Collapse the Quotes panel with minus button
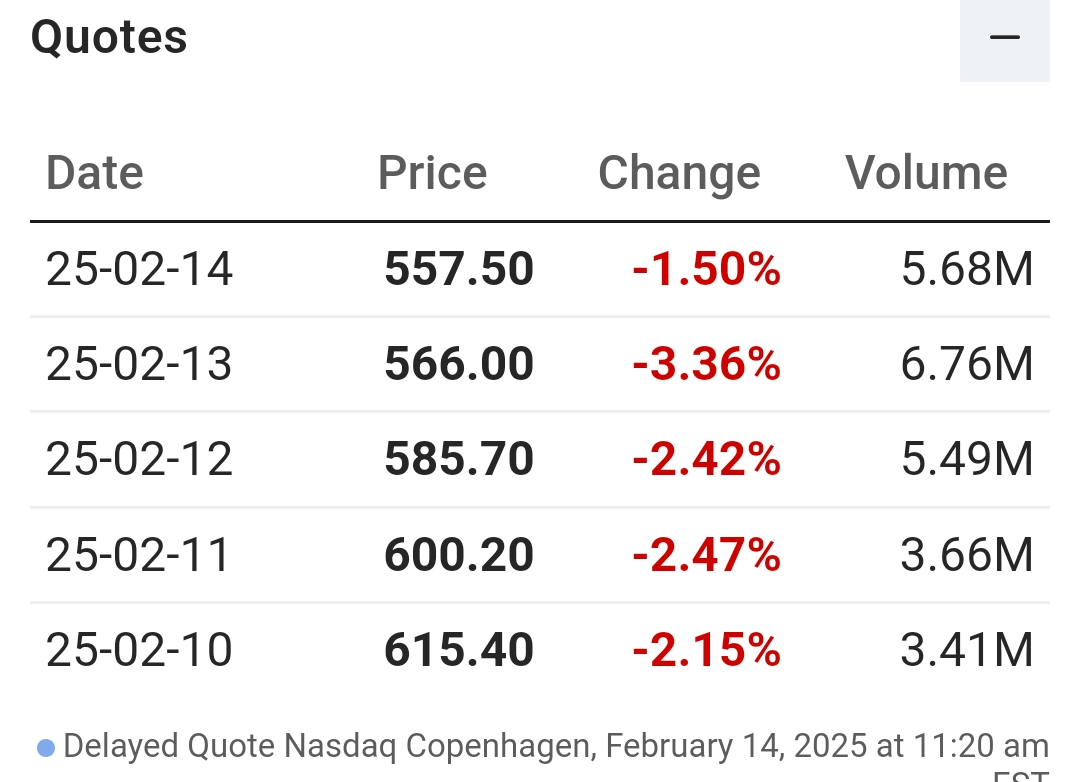This screenshot has height=782, width=1080. [x=1004, y=39]
